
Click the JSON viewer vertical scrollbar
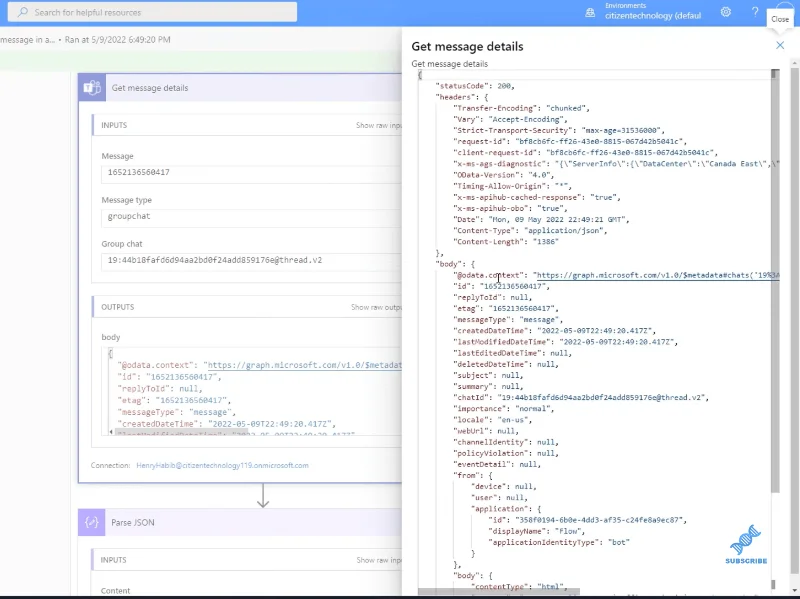[775, 281]
